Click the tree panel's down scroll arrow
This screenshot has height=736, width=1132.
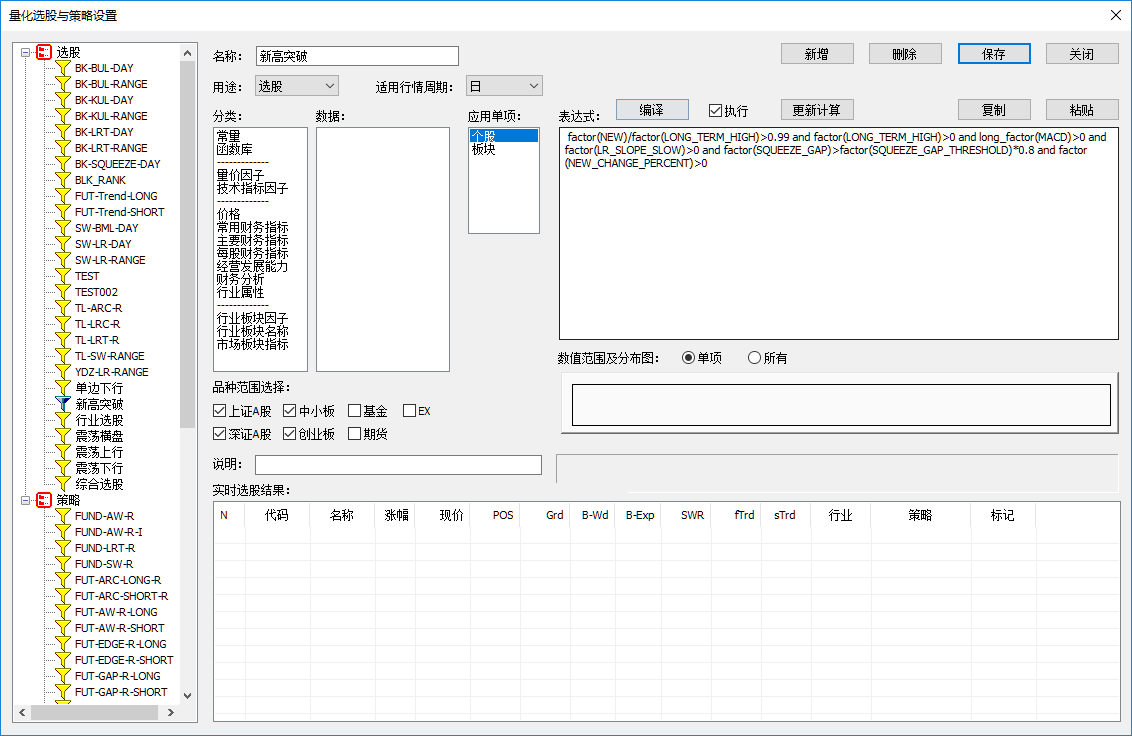[188, 696]
